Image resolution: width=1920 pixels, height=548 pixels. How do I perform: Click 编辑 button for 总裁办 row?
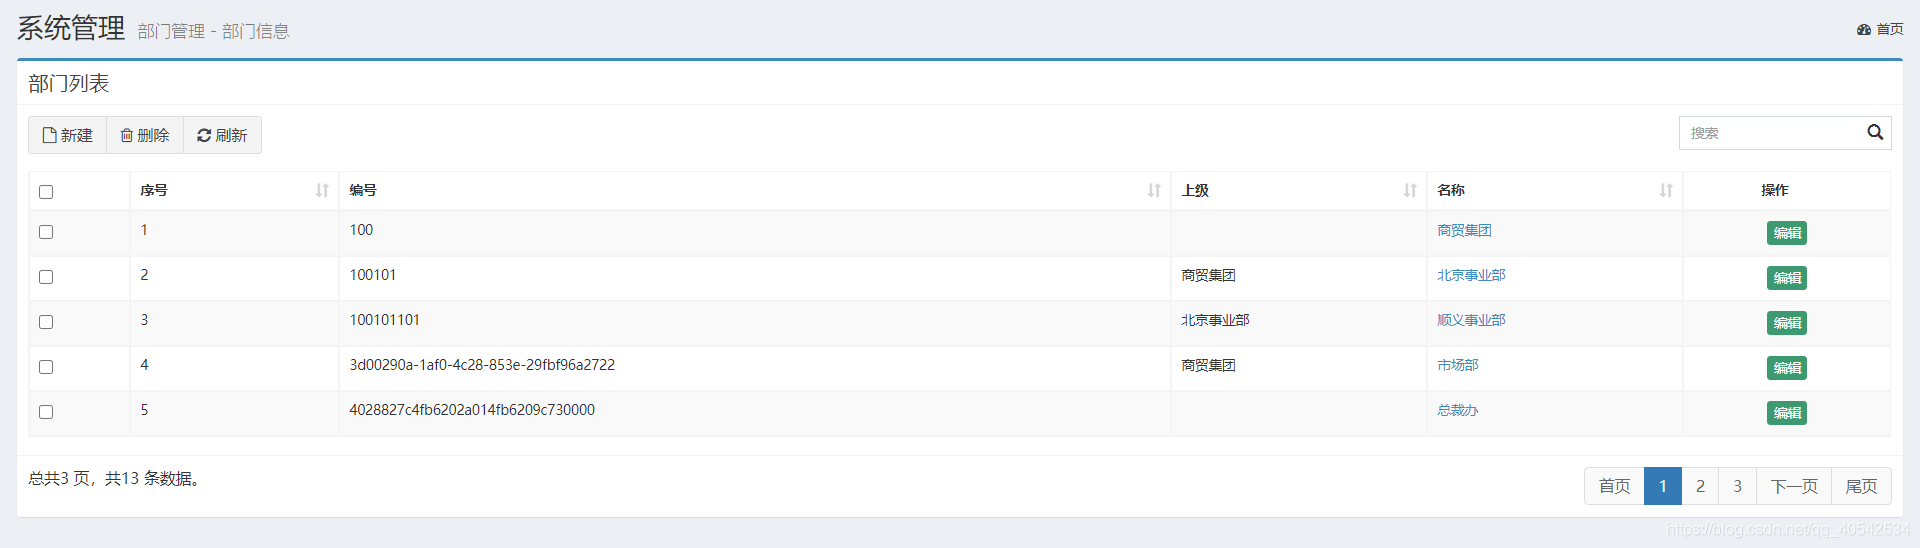coord(1787,413)
